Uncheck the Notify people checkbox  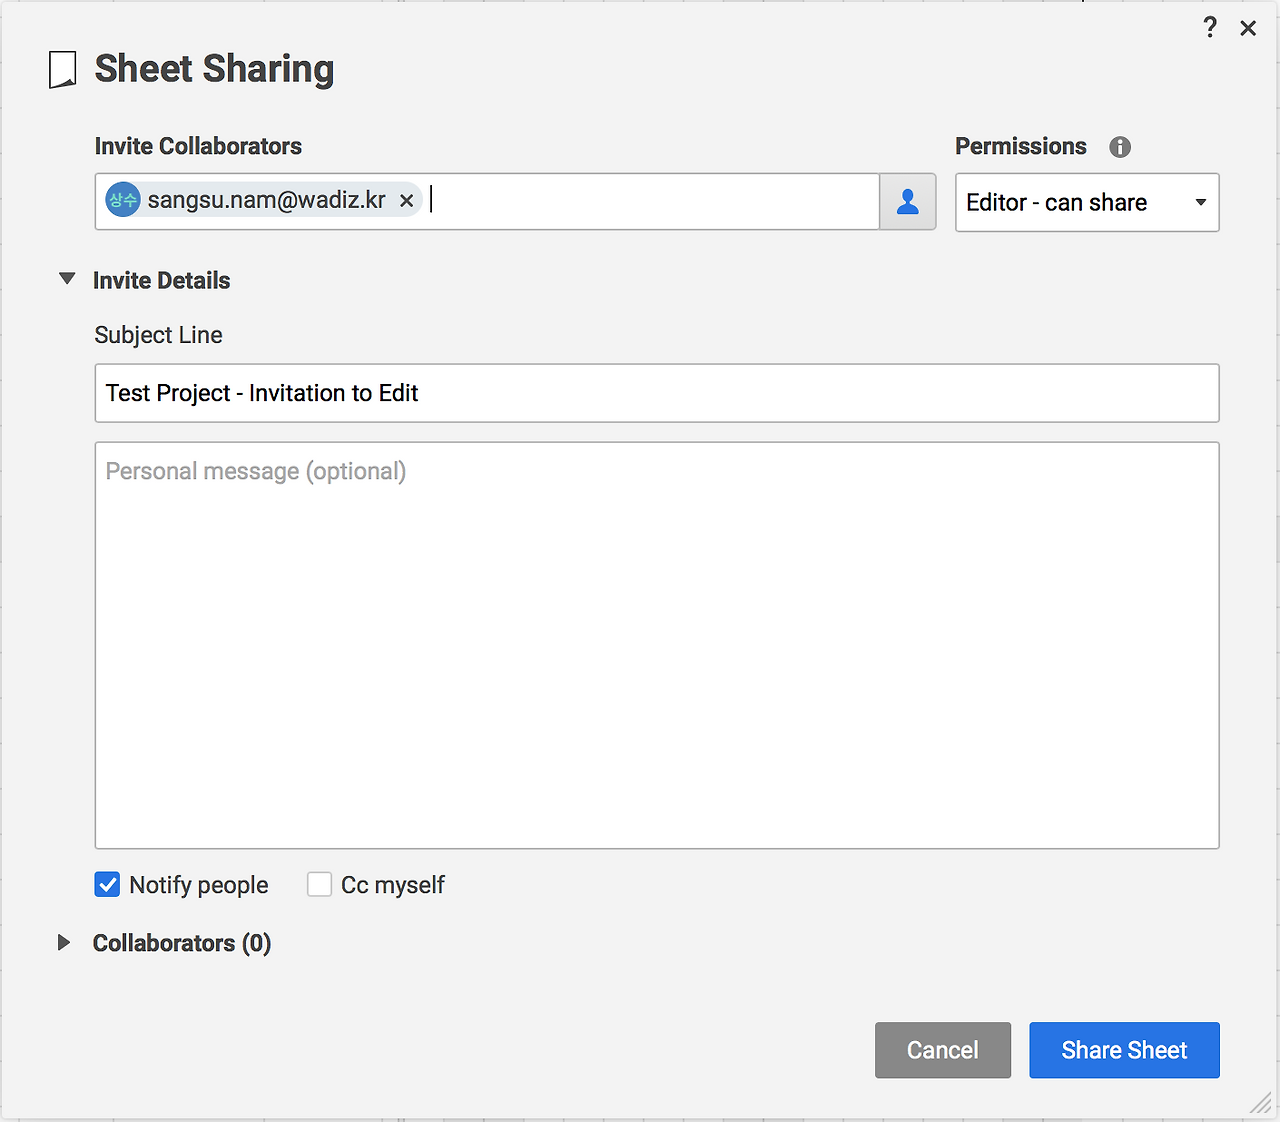(107, 885)
